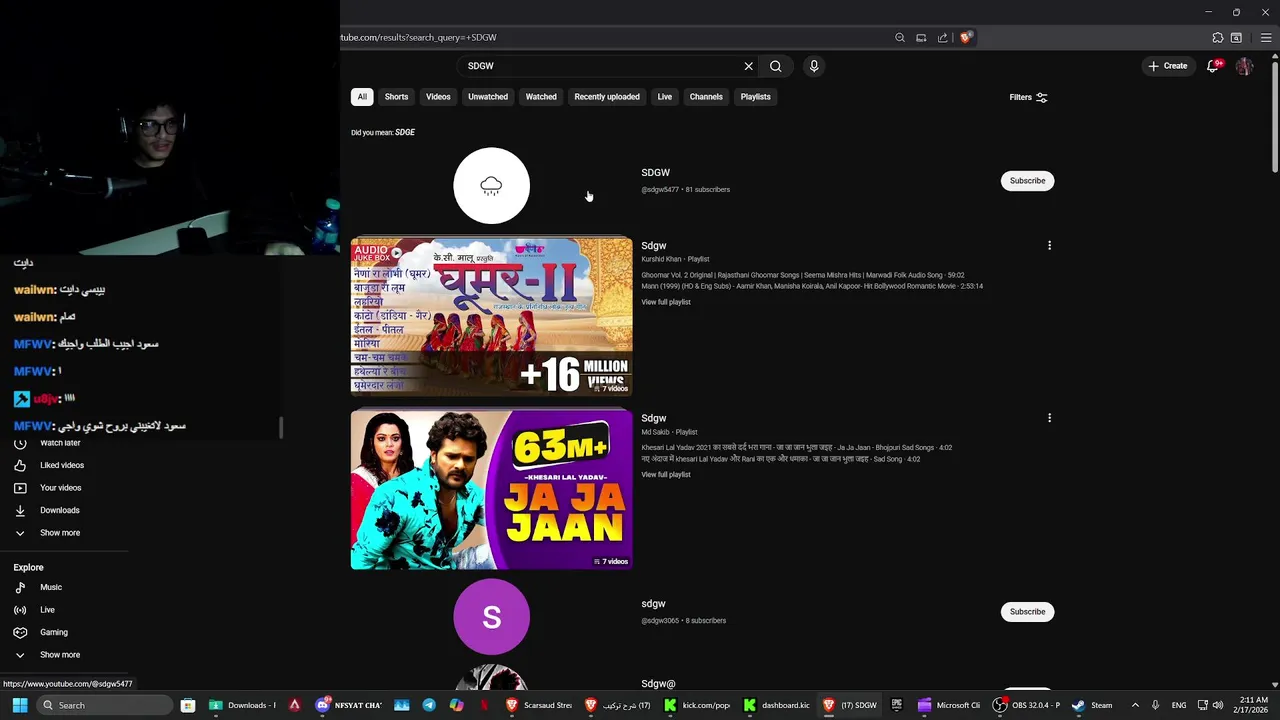Image resolution: width=1280 pixels, height=720 pixels.
Task: Open the Brave Shields icon in address bar
Action: click(965, 38)
